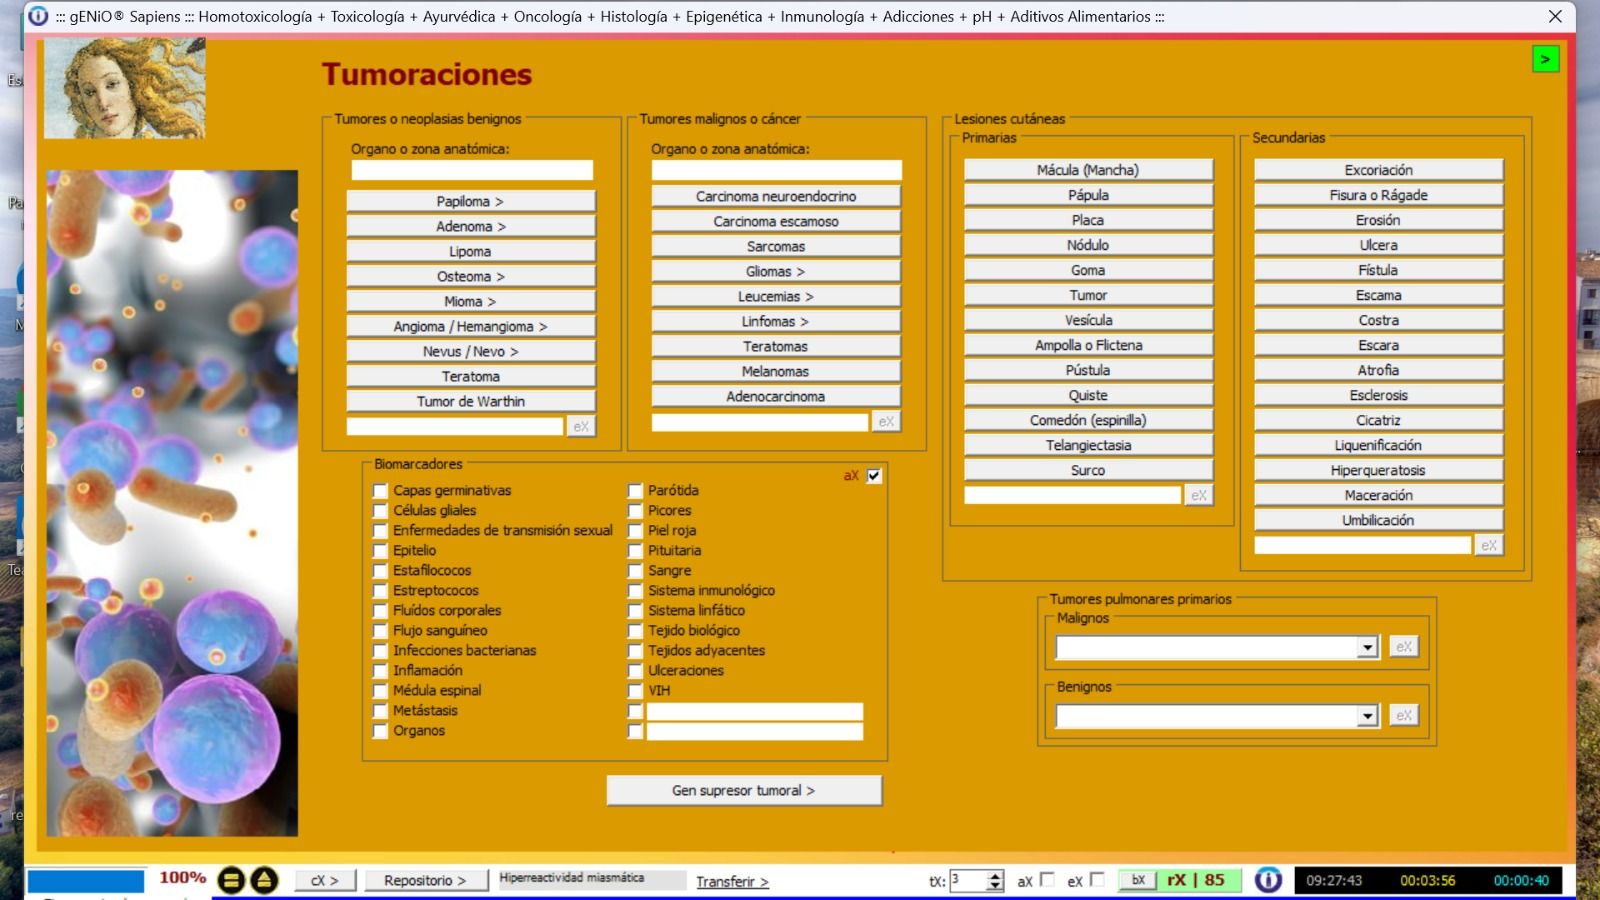The width and height of the screenshot is (1600, 900).
Task: Check the Sistema inmunológico checkbox
Action: [635, 591]
